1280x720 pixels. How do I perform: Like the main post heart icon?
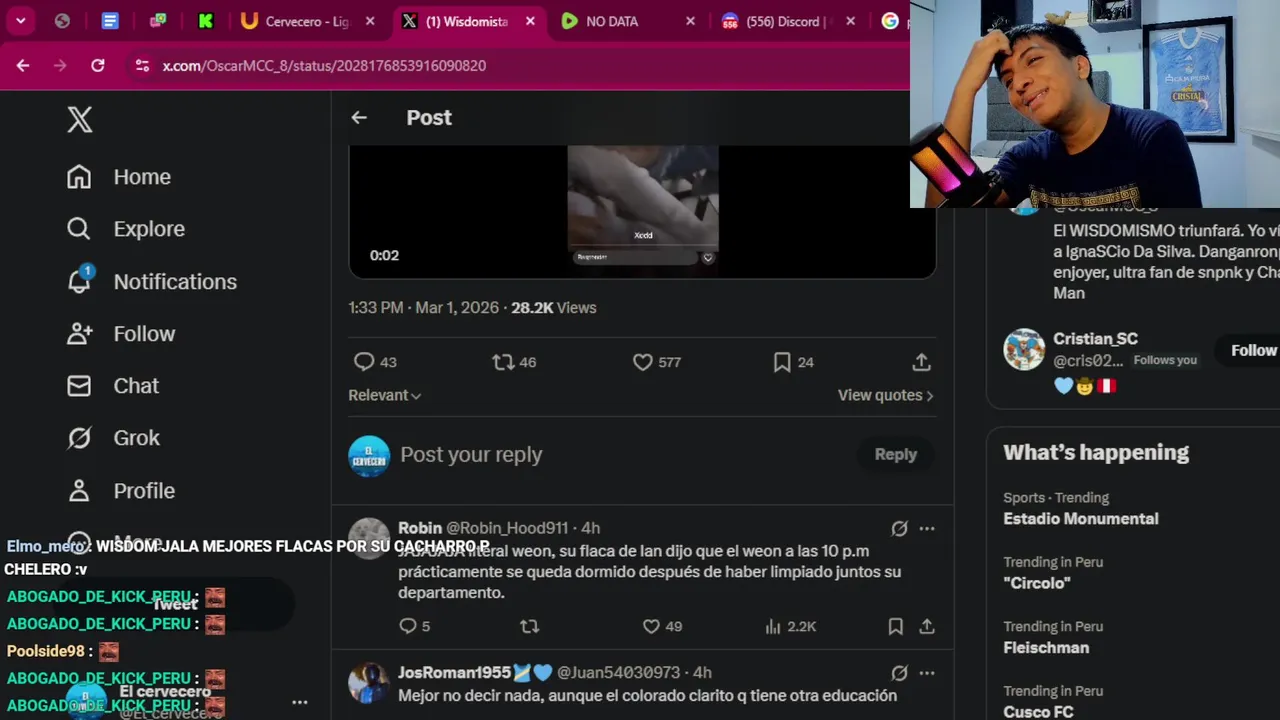point(643,362)
